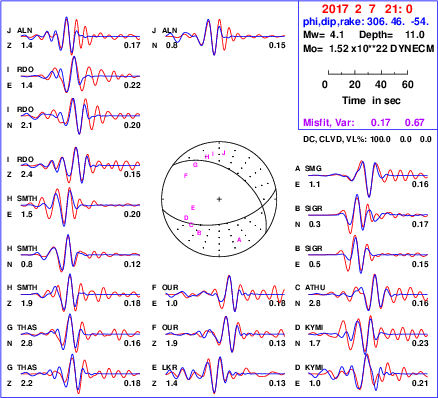This screenshot has width=438, height=398.
Task: Click the center cross of the focal mechanism
Action: (x=219, y=199)
